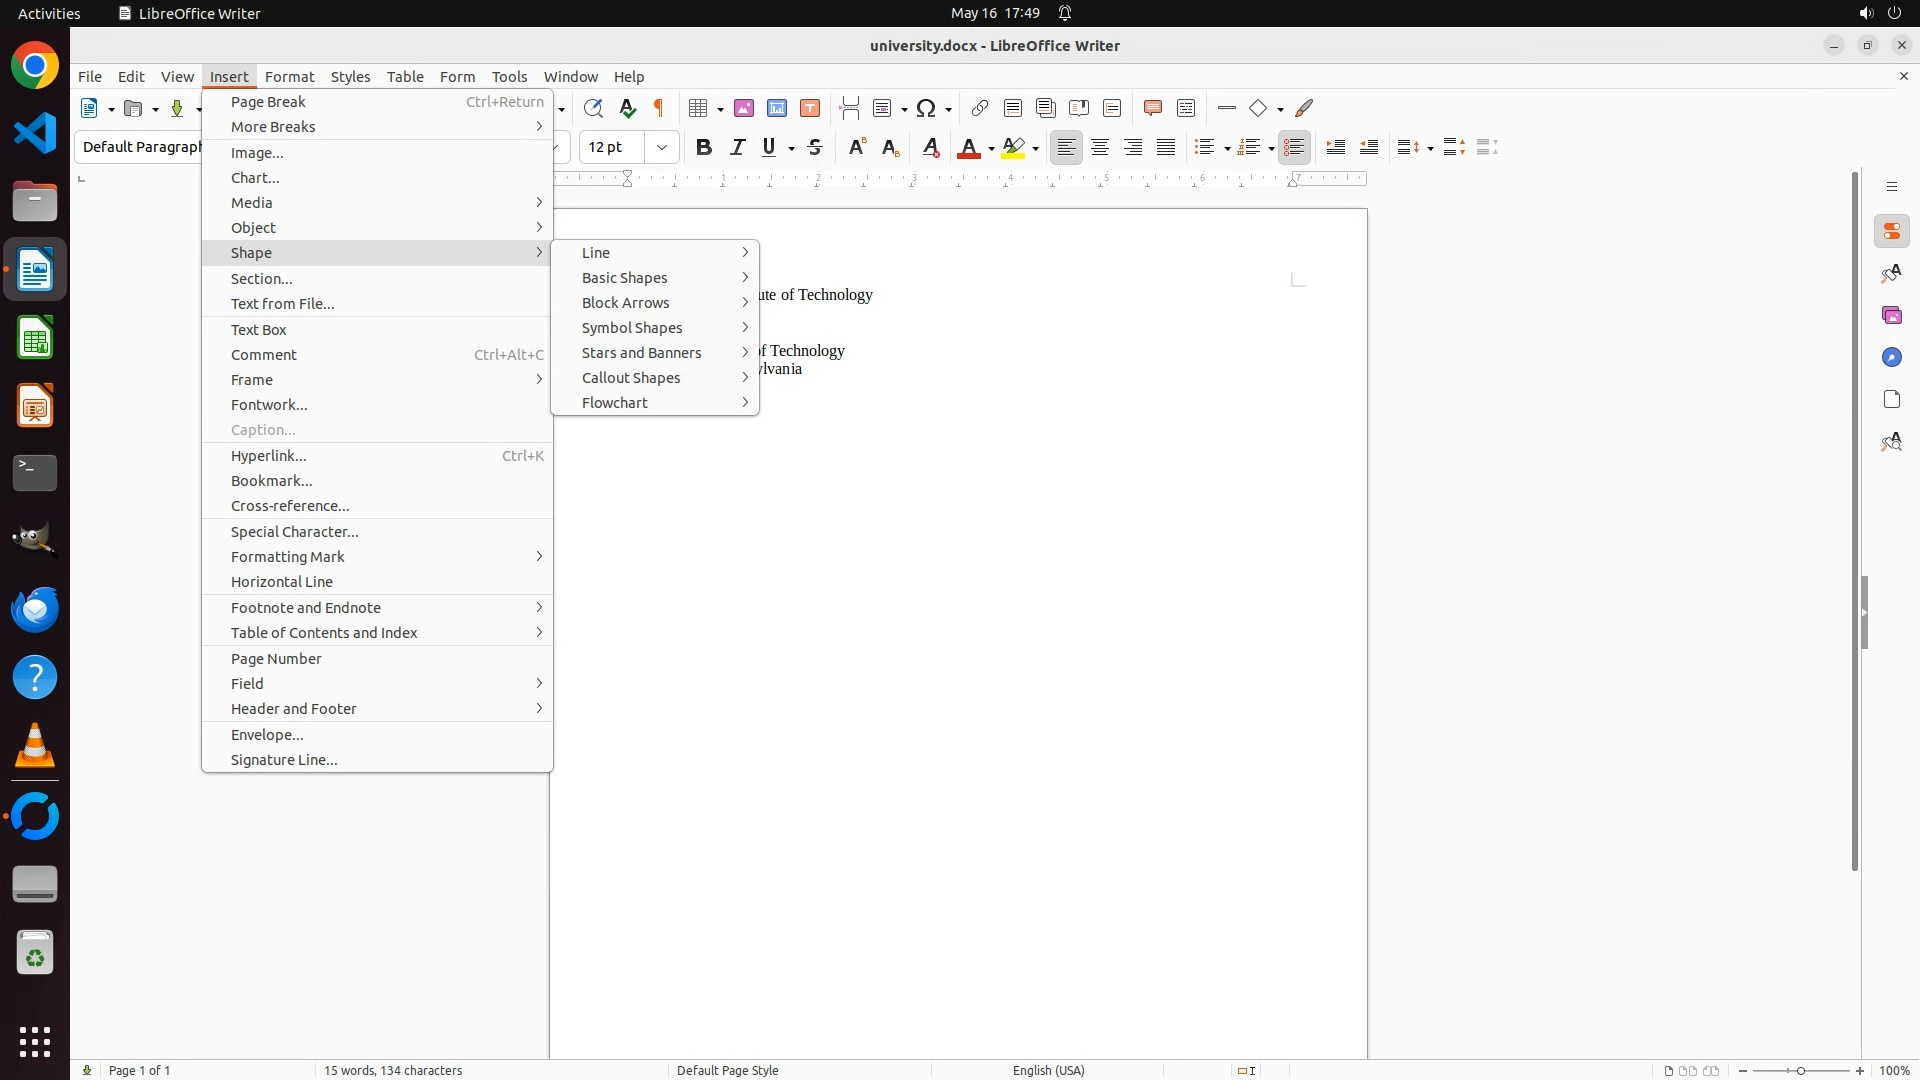The width and height of the screenshot is (1920, 1080).
Task: Click the Insert Special Character omega icon
Action: (x=926, y=108)
